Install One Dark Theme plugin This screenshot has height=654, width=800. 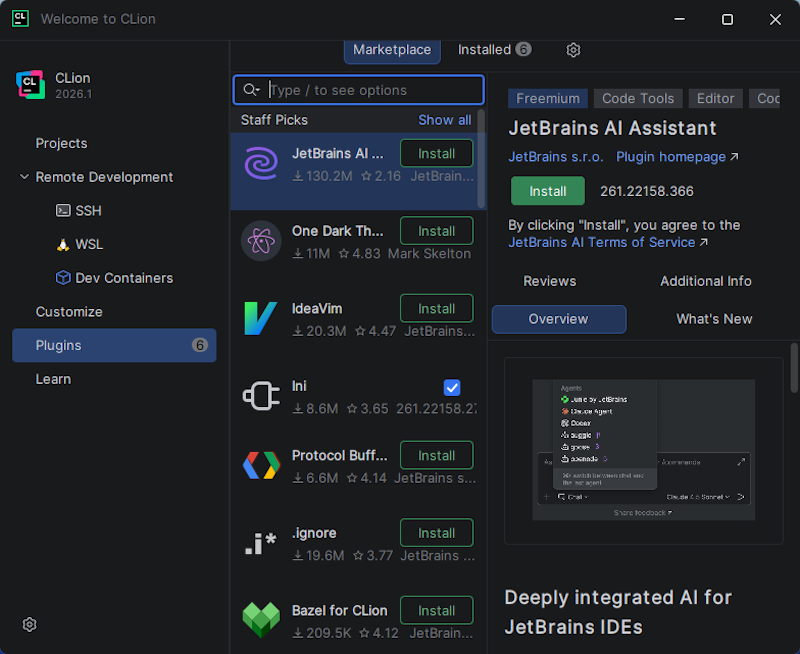click(x=437, y=231)
